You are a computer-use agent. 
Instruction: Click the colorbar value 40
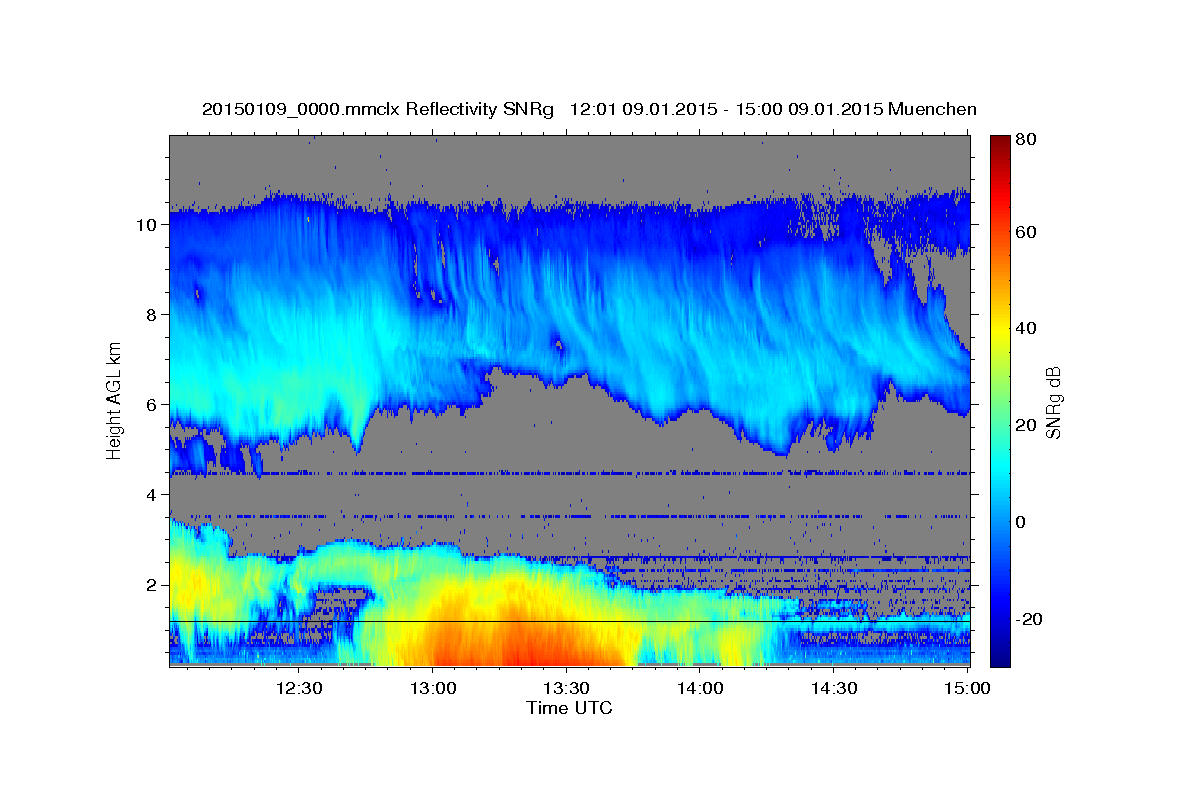coord(1025,328)
